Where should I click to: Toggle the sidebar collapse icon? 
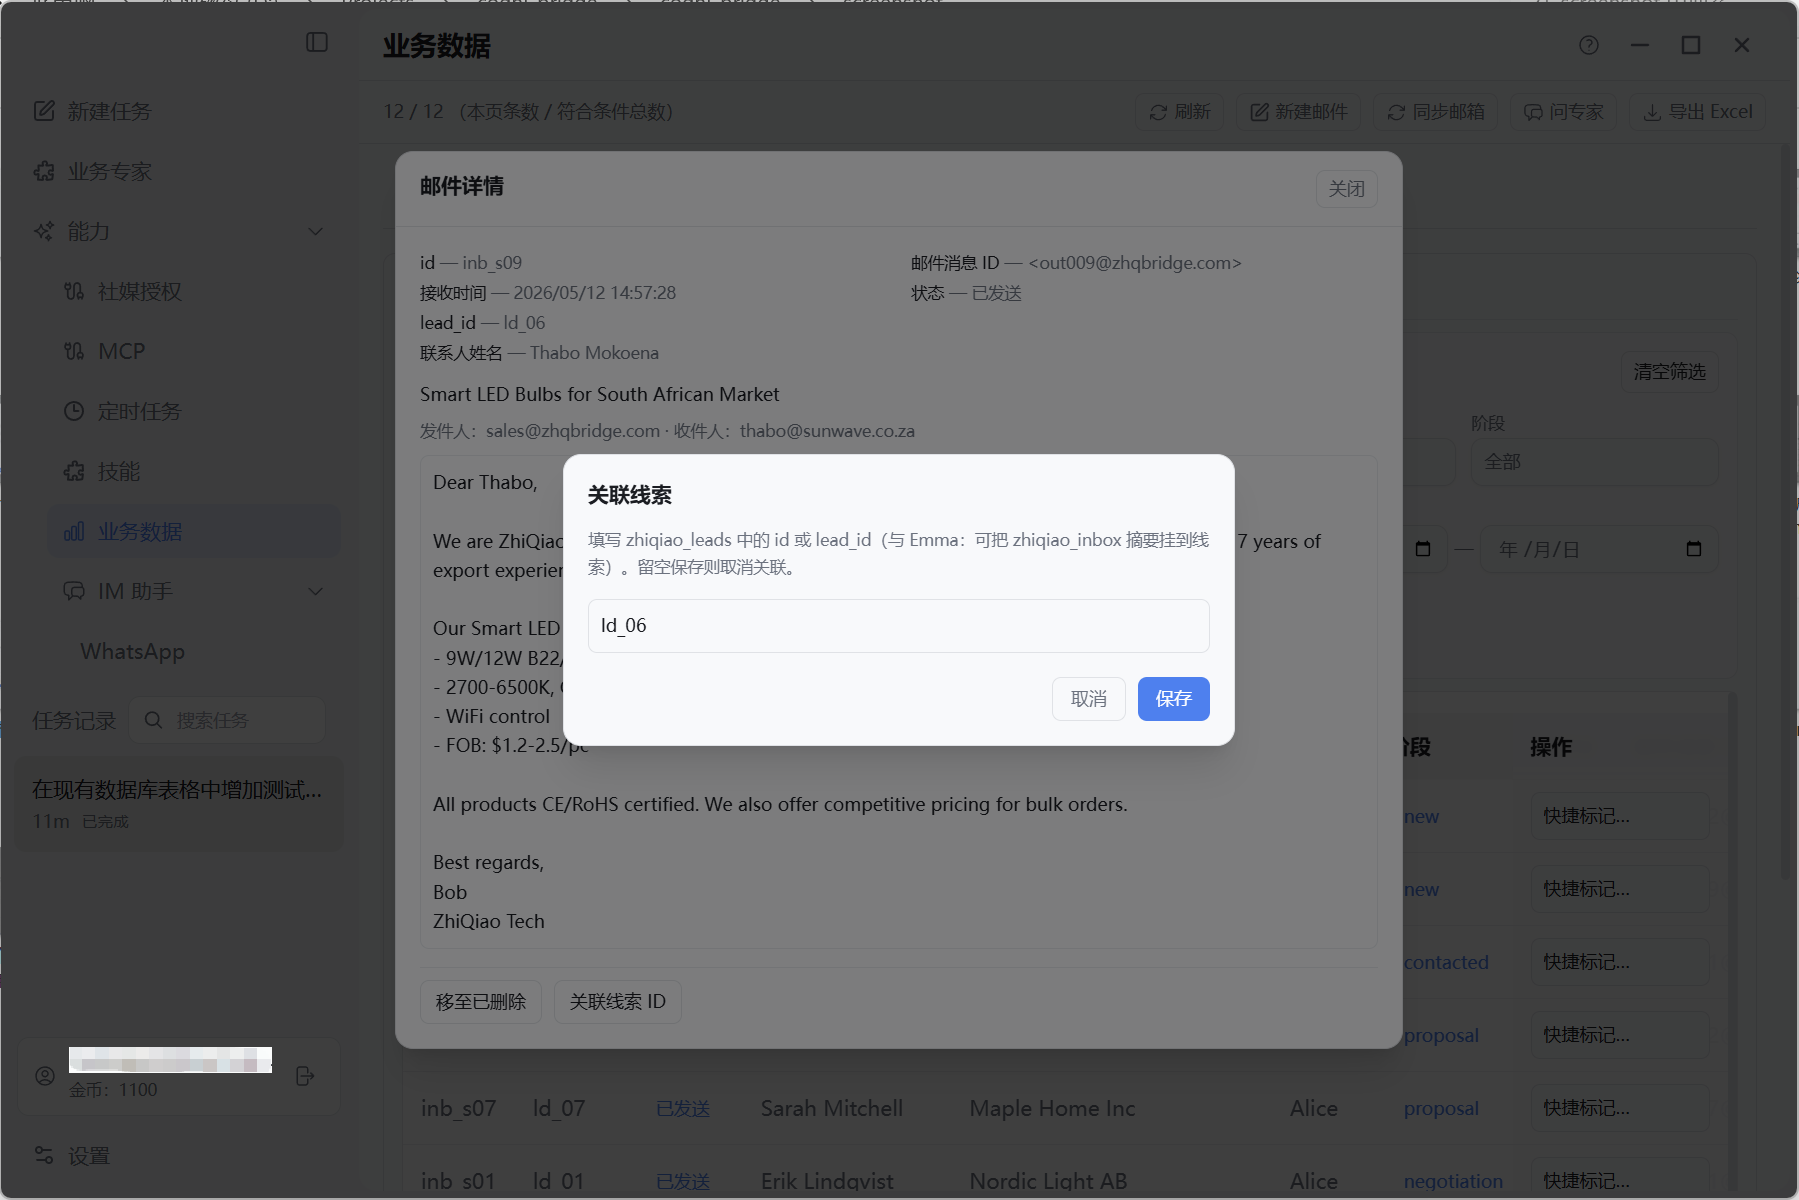(317, 42)
